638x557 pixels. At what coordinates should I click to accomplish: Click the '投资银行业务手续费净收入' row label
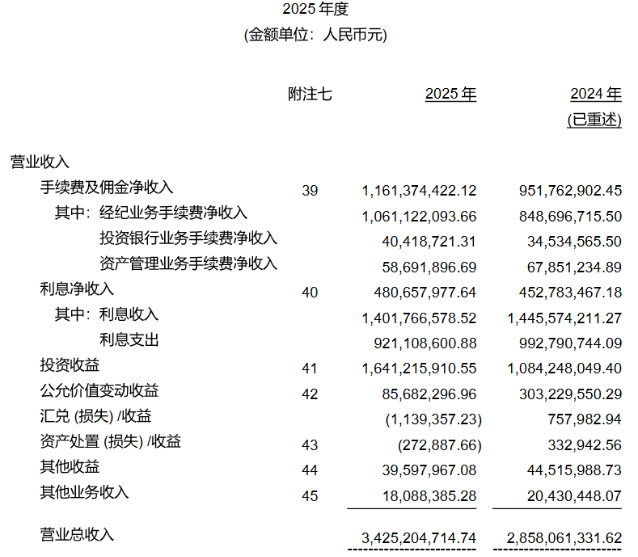click(x=188, y=238)
